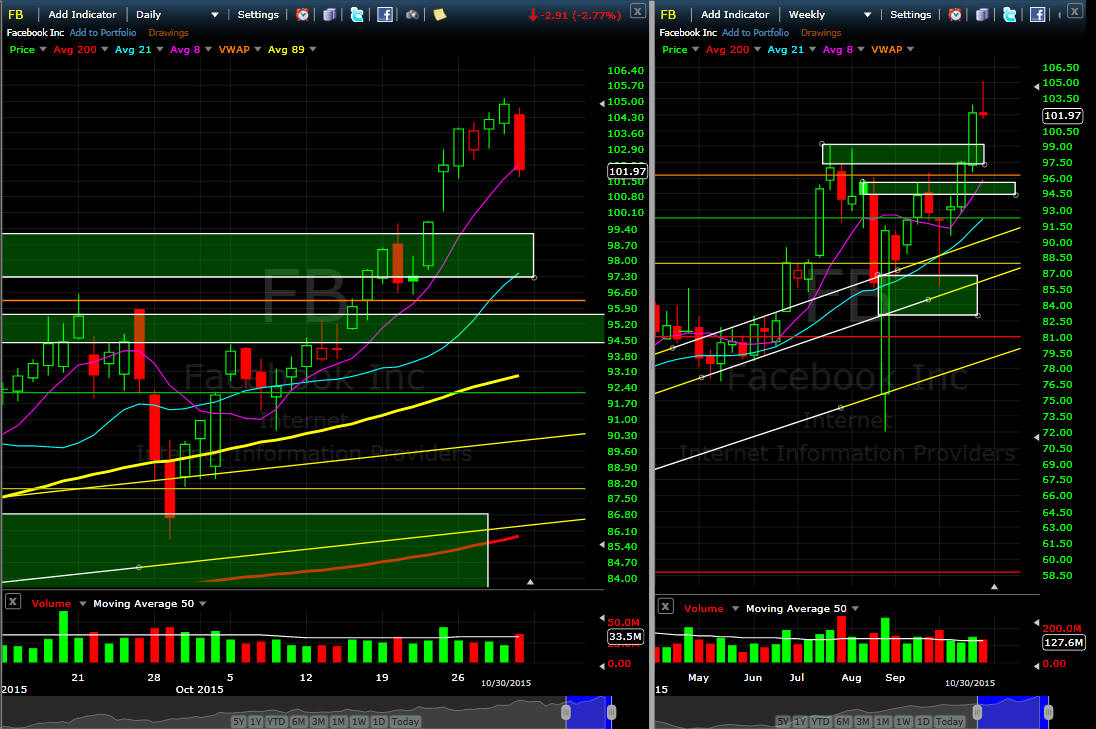
Task: Select 1M range in Daily chart
Action: click(x=338, y=721)
